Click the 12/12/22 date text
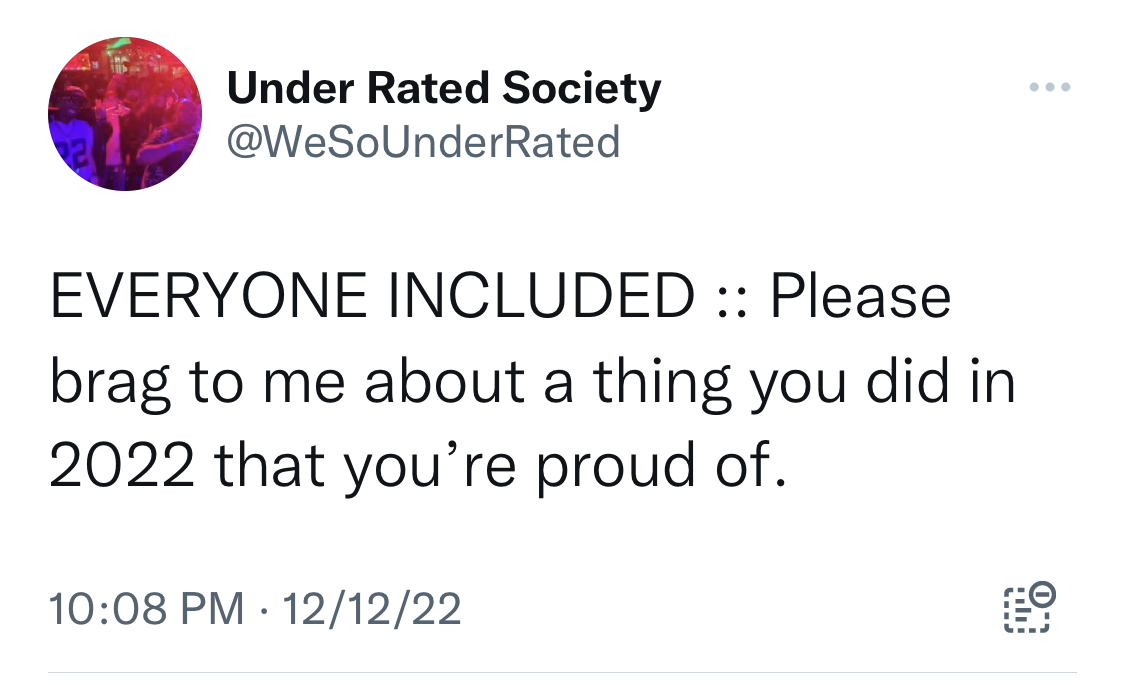Image resolution: width=1125 pixels, height=685 pixels. [x=371, y=608]
